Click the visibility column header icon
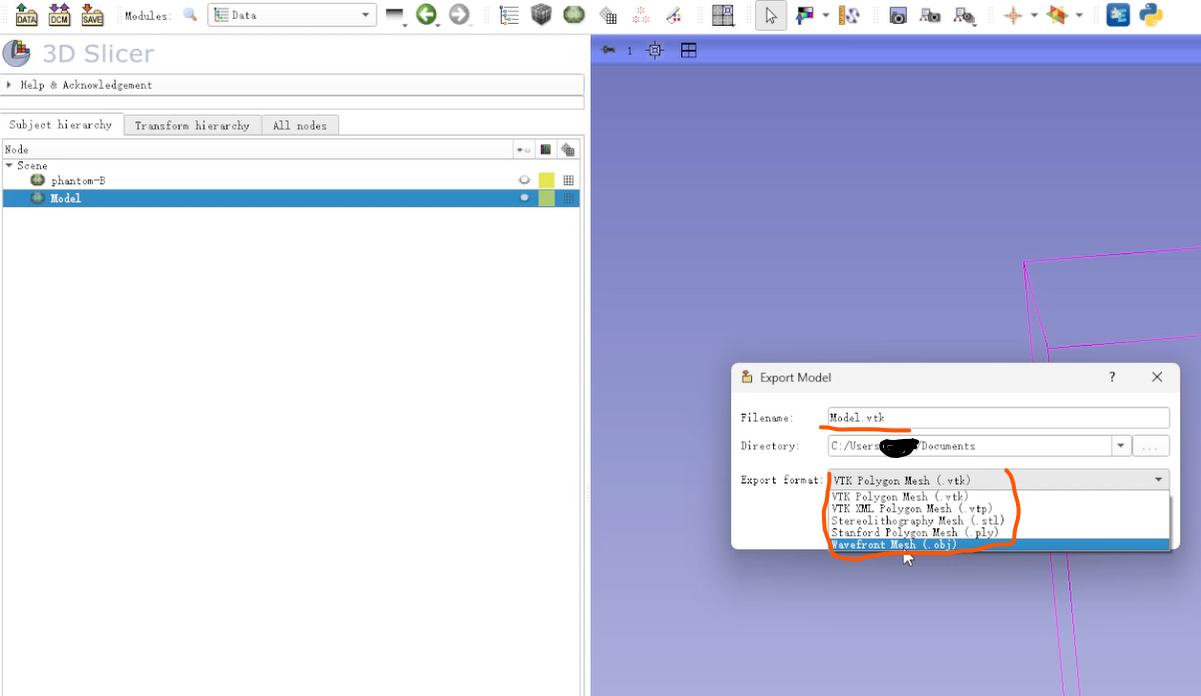This screenshot has height=696, width=1201. [523, 149]
